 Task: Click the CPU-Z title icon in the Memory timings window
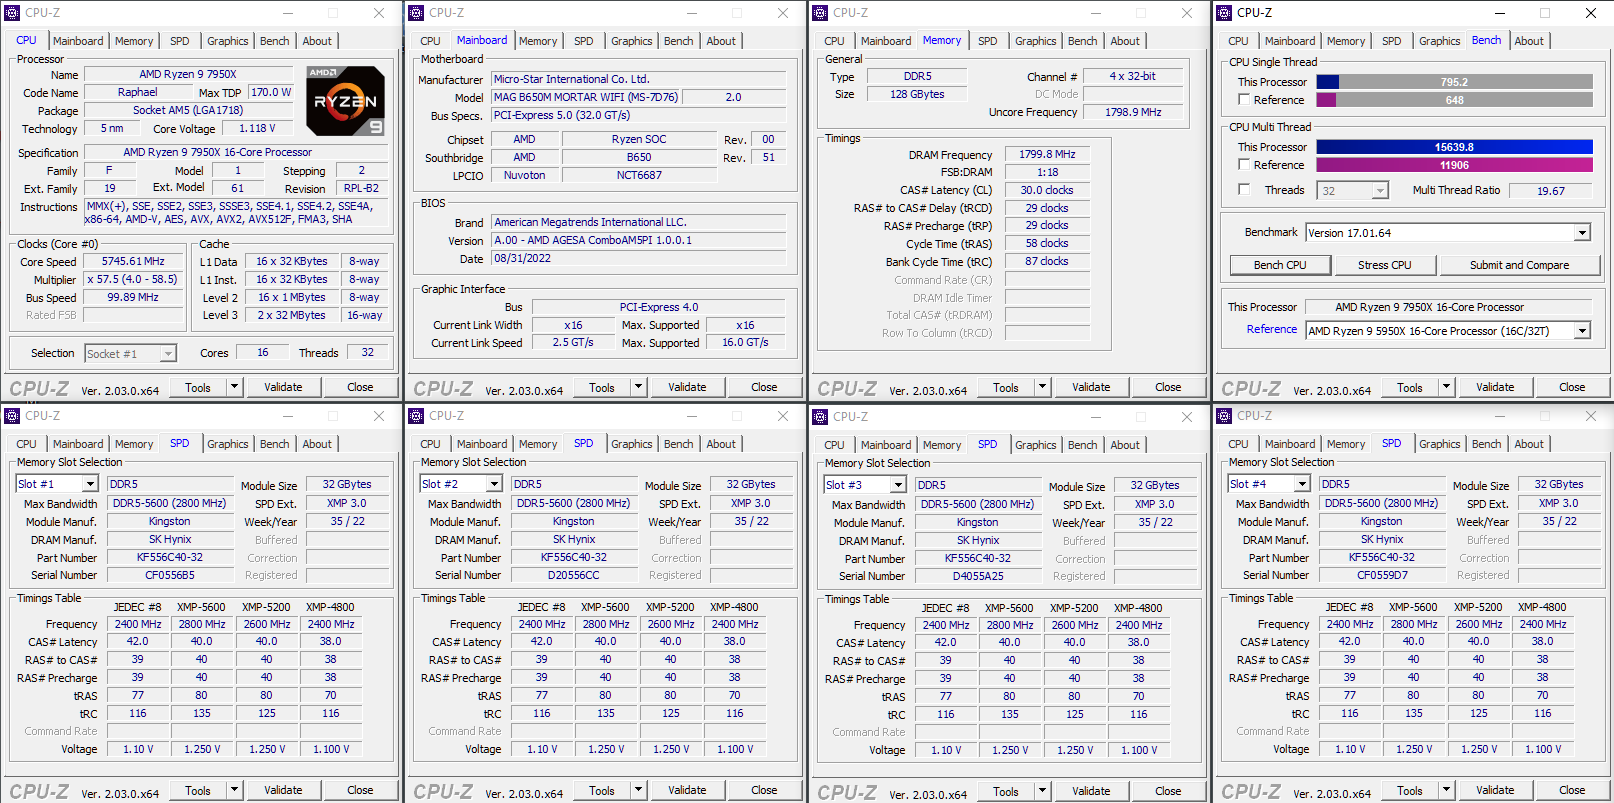pos(821,13)
